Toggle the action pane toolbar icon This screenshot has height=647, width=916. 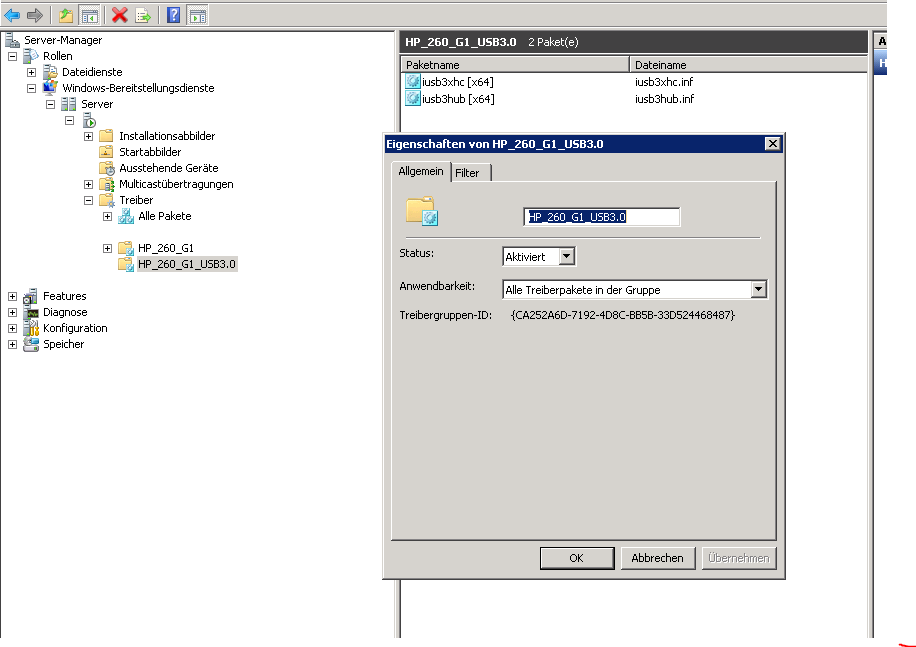coord(197,15)
